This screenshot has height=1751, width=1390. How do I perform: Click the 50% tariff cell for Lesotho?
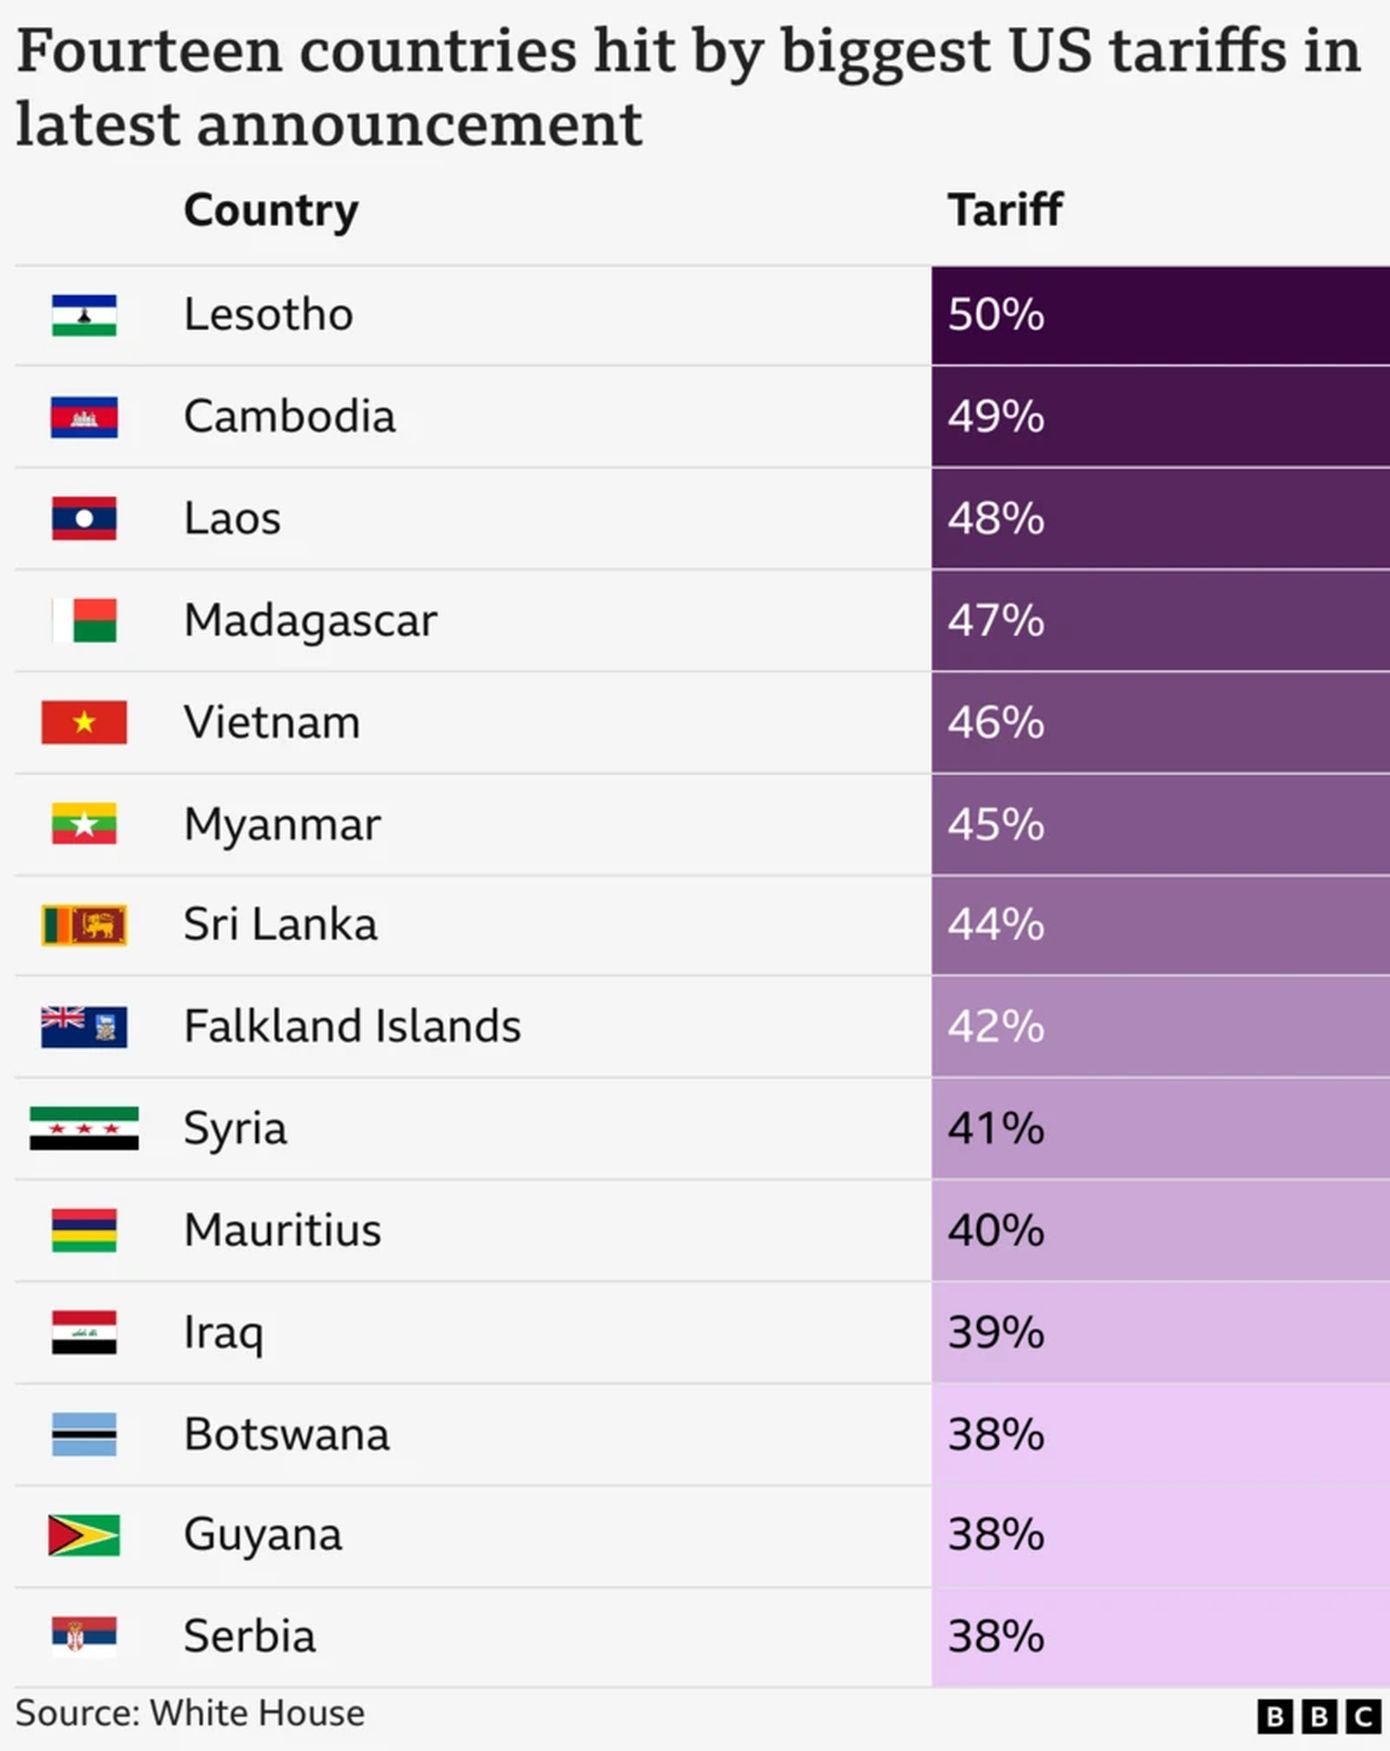point(1160,315)
